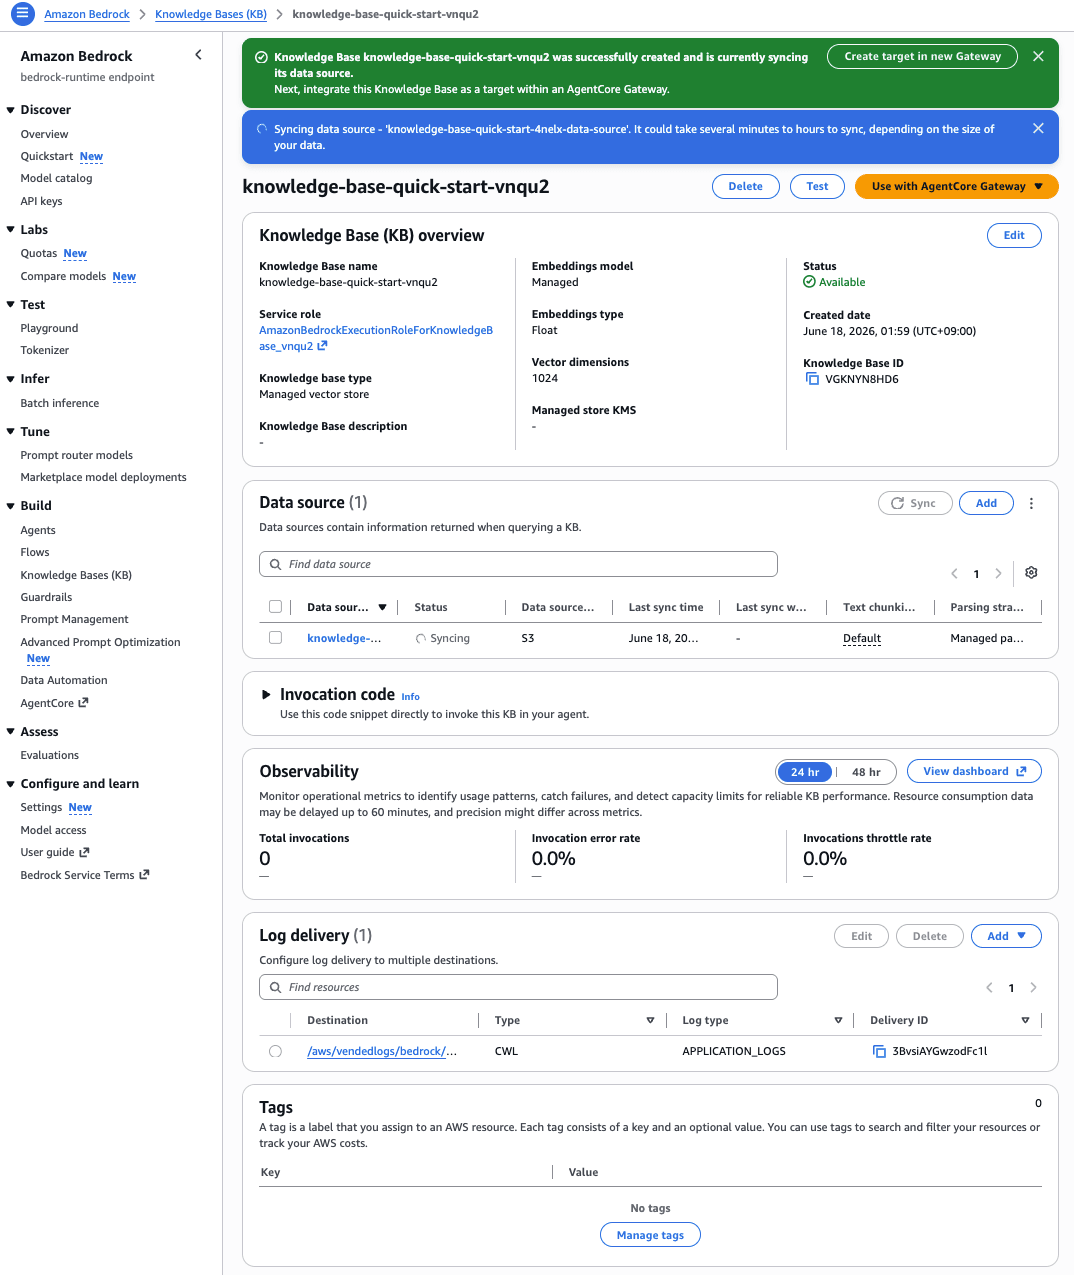Collapse Configure and learn section
This screenshot has height=1275, width=1074.
pos(10,784)
